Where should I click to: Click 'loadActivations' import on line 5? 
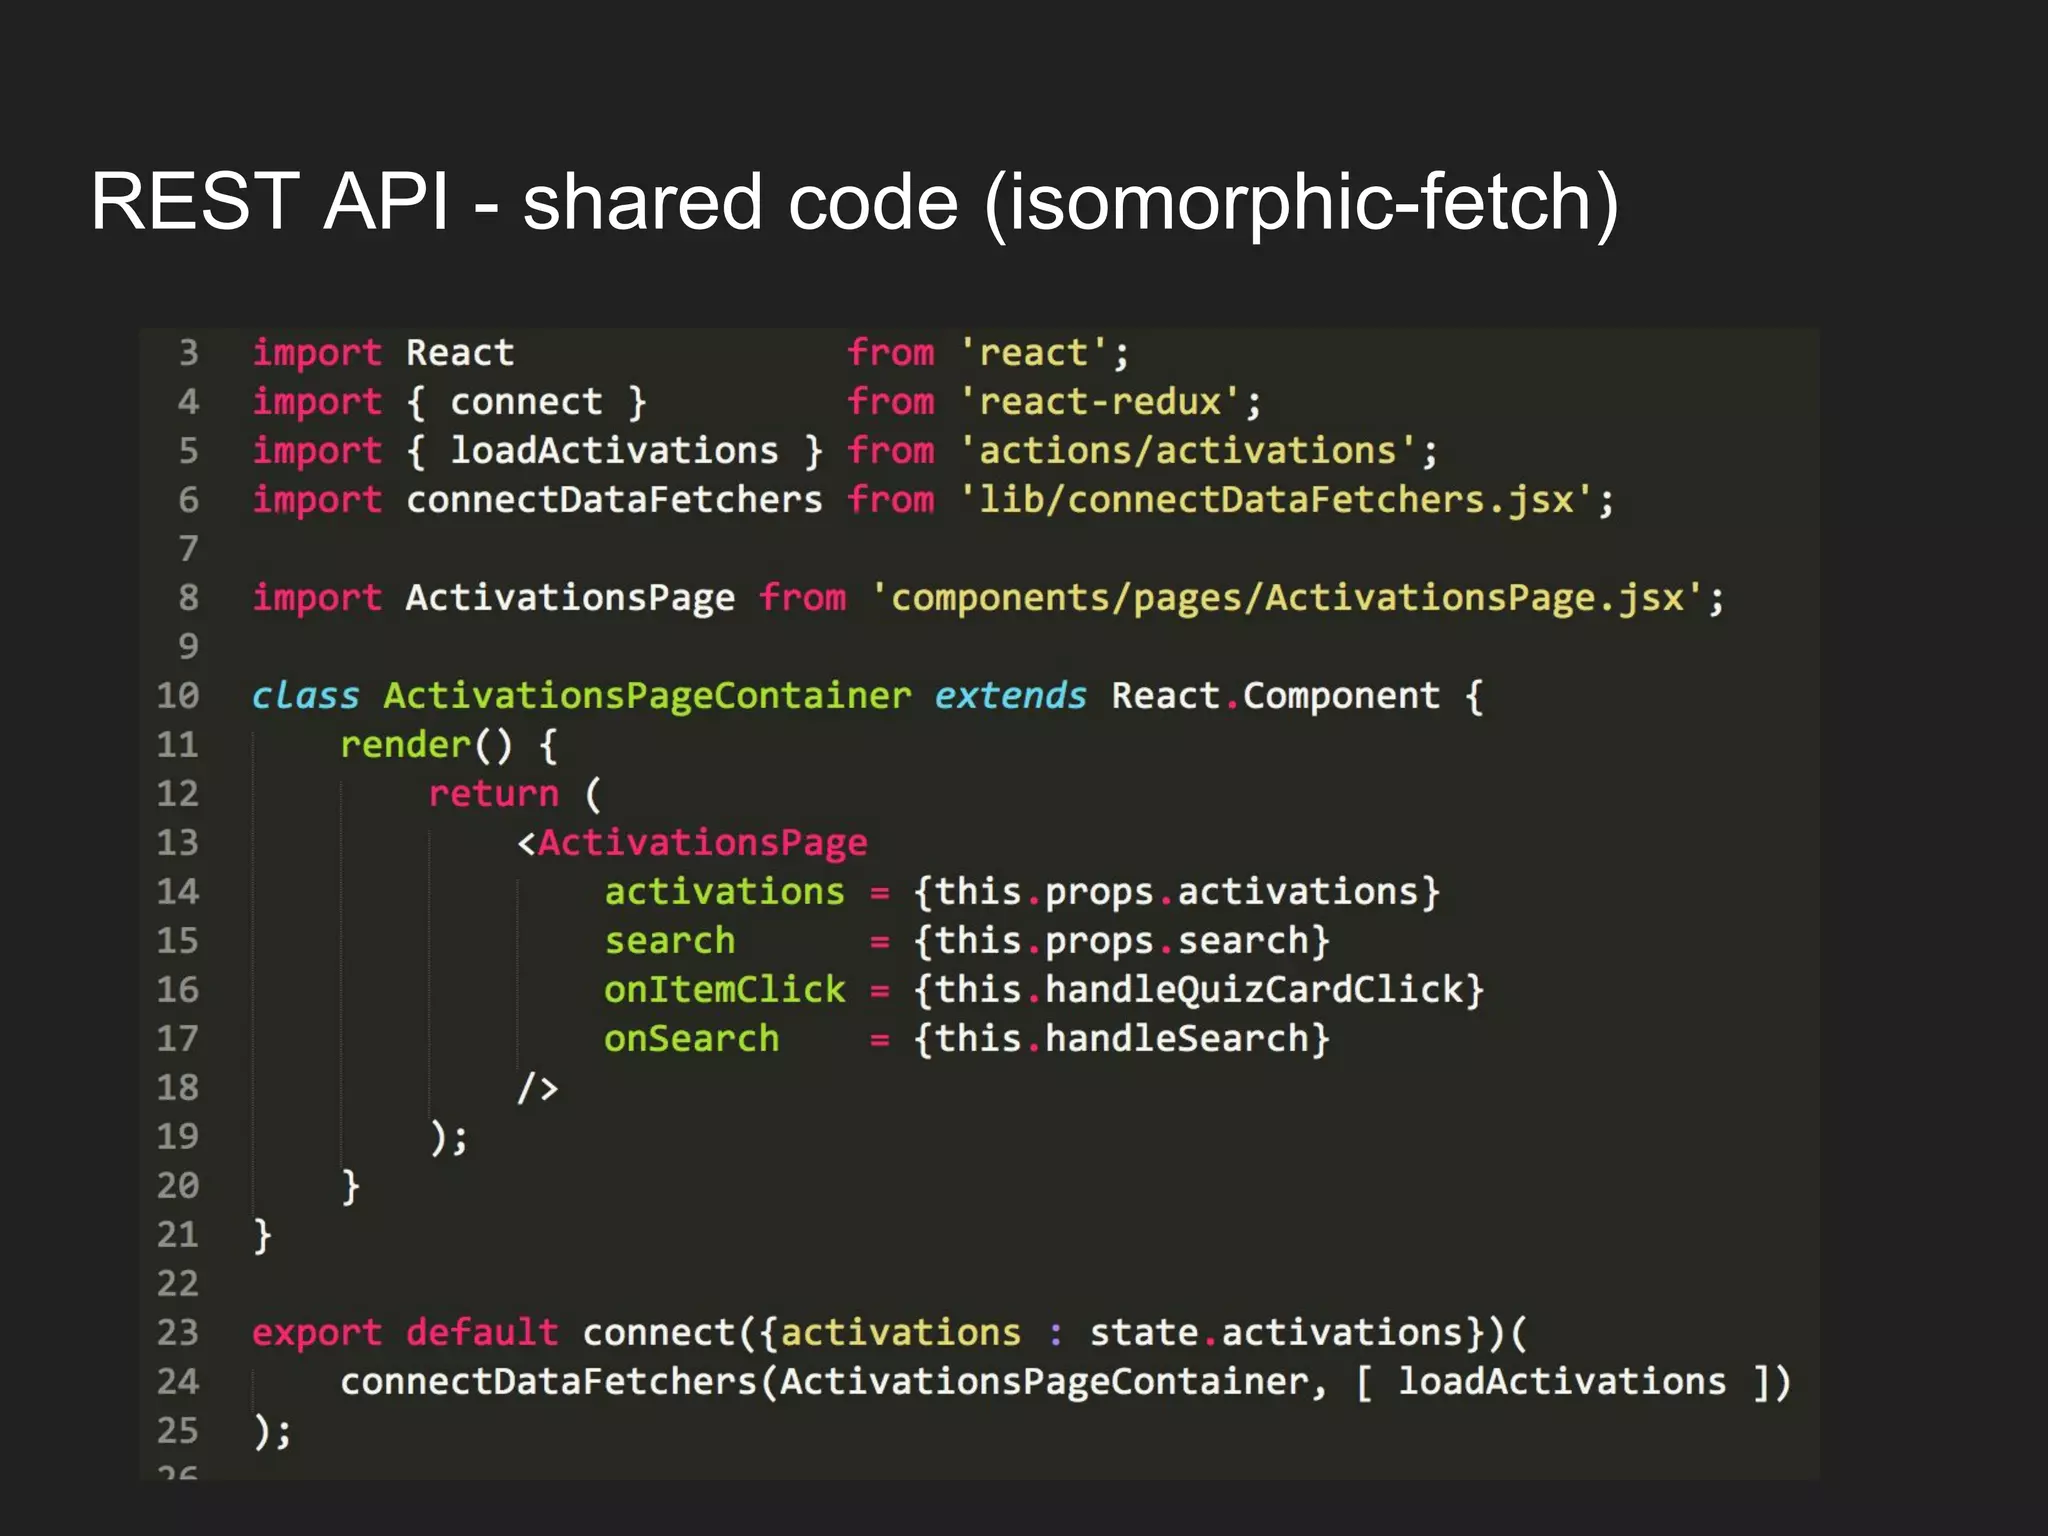pyautogui.click(x=613, y=451)
